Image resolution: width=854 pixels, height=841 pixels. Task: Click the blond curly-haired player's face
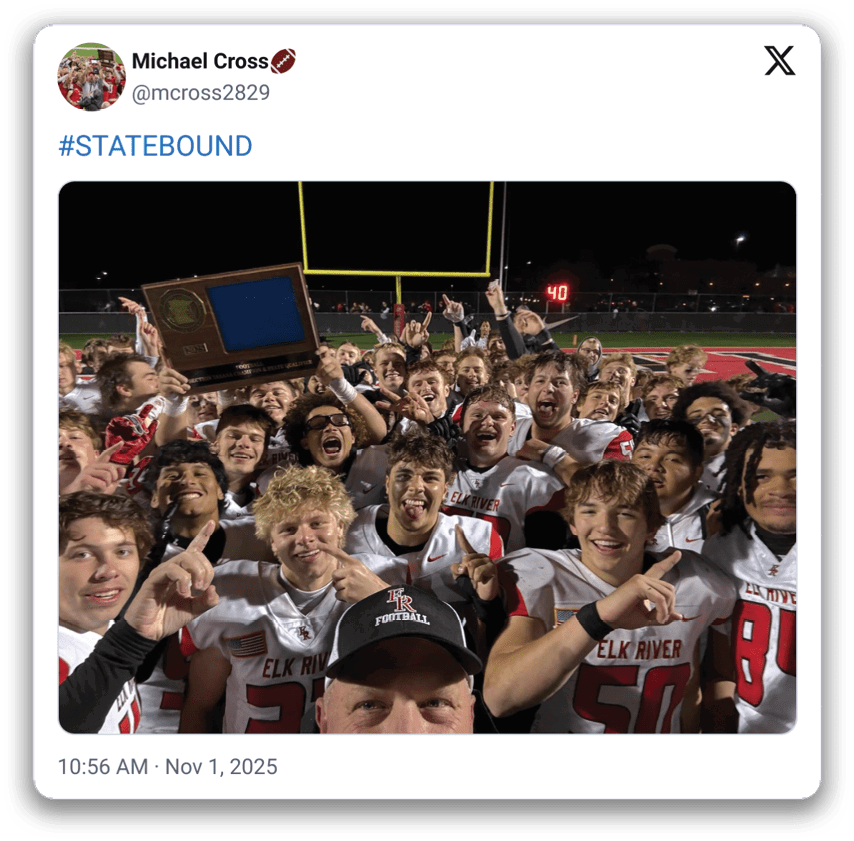coord(305,538)
